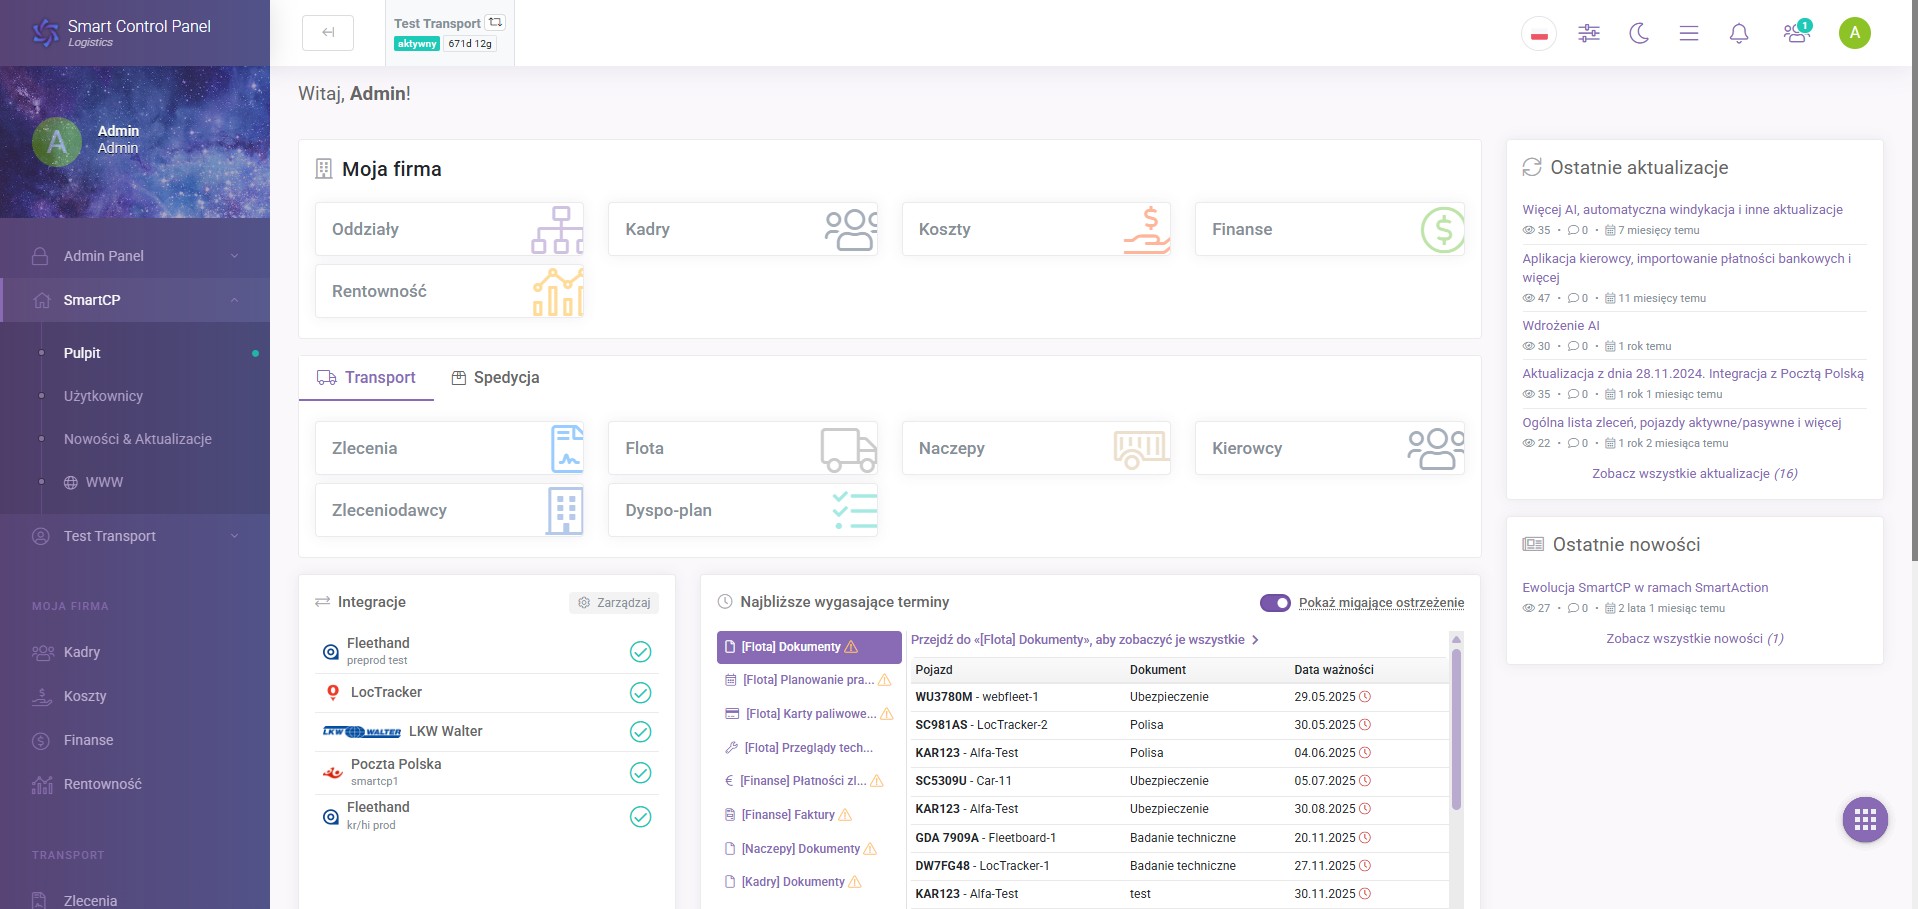Click switch icon next to Test Transport
1918x909 pixels.
point(495,22)
